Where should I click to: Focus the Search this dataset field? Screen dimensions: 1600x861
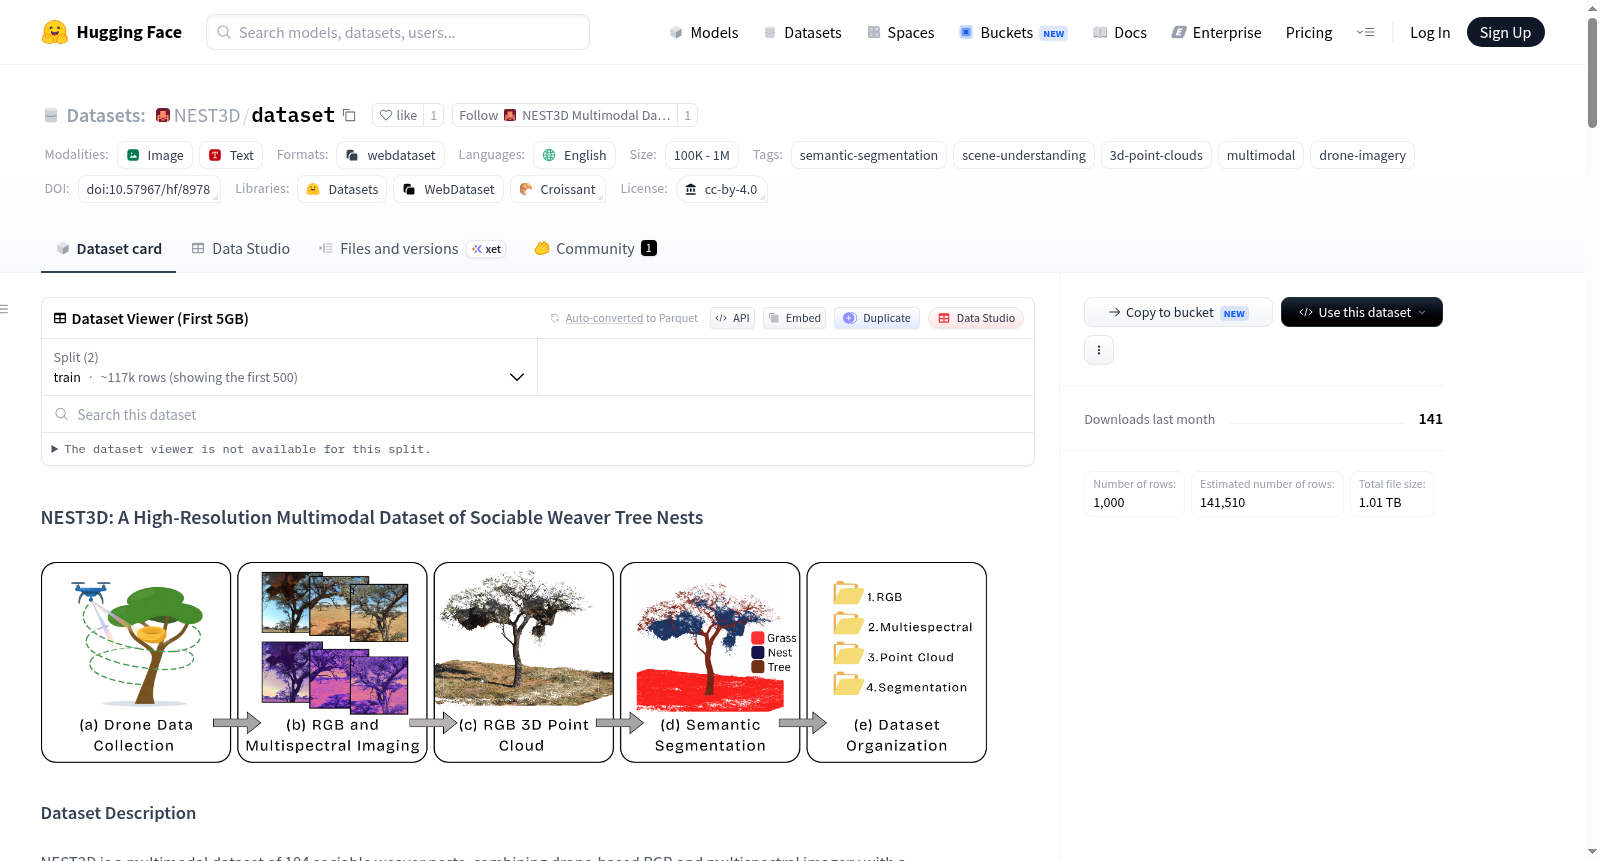pos(538,414)
